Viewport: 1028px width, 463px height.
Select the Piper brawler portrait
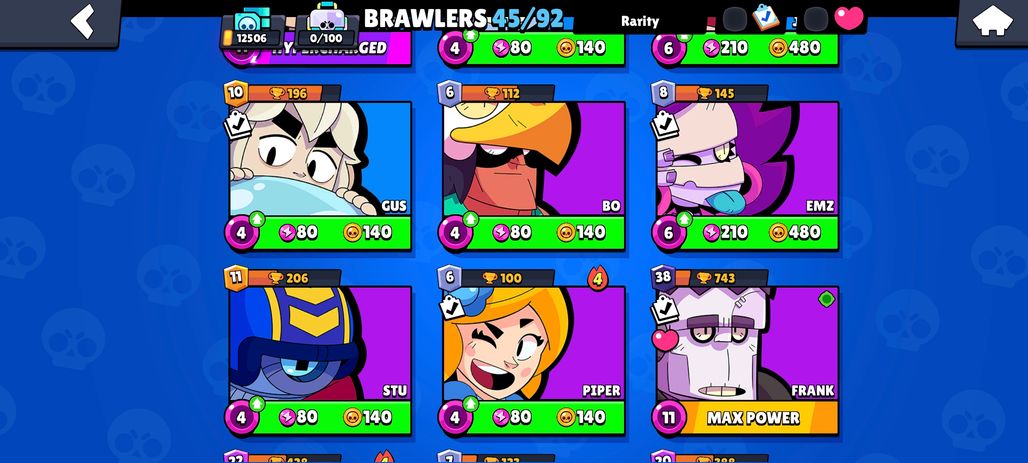[x=534, y=344]
